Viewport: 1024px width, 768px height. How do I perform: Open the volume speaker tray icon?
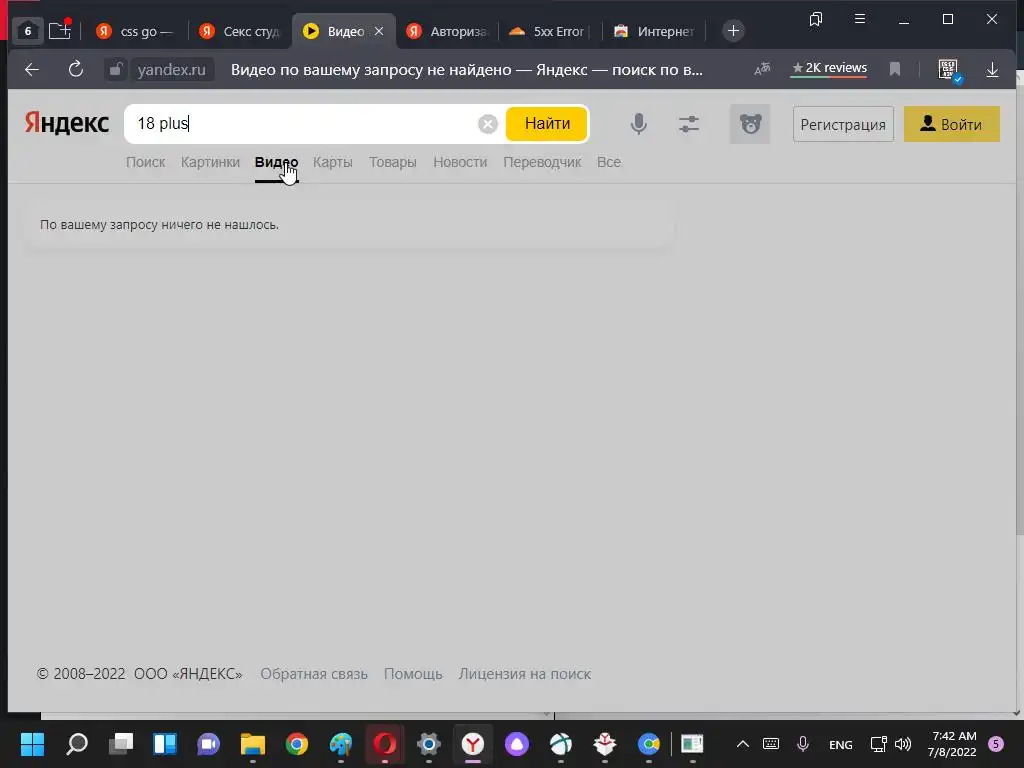point(903,744)
